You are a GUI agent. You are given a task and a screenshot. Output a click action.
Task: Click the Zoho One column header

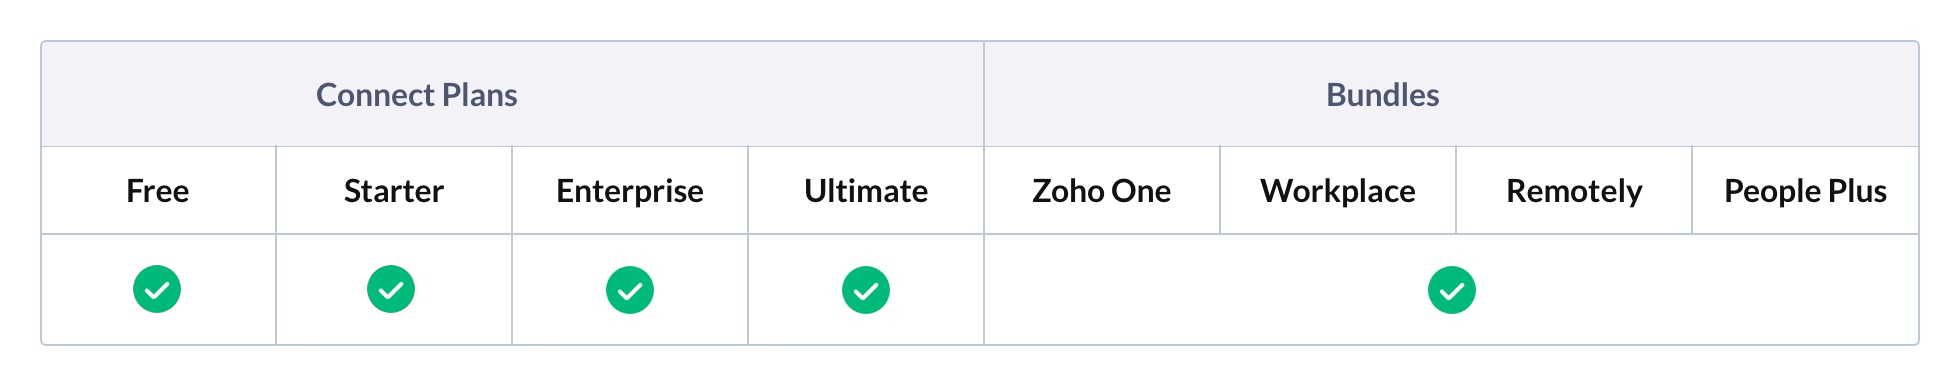pyautogui.click(x=1102, y=191)
